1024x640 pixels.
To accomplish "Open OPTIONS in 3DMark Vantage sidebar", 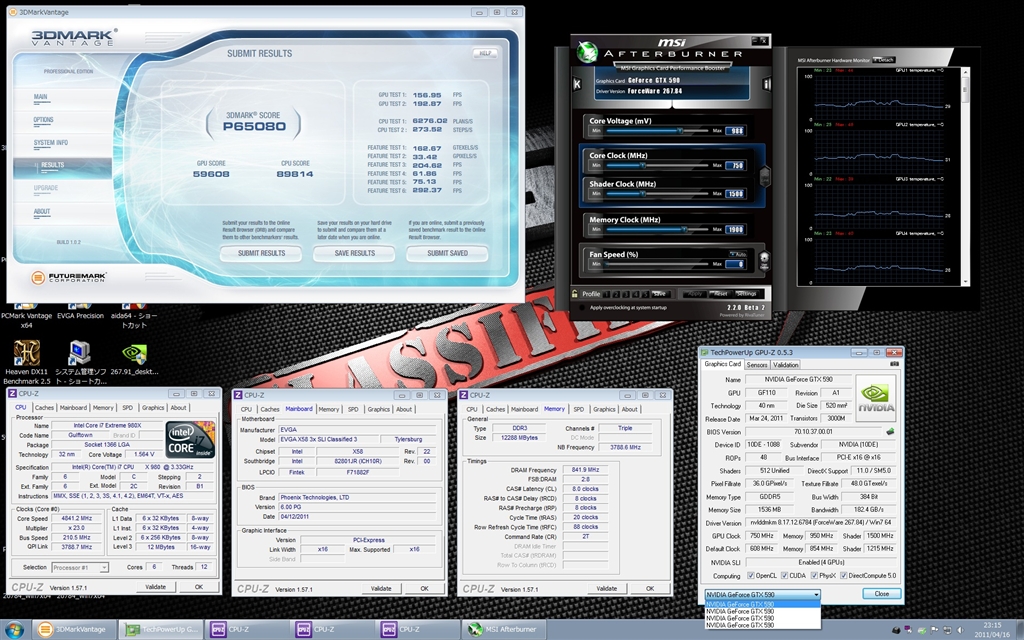I will point(43,120).
